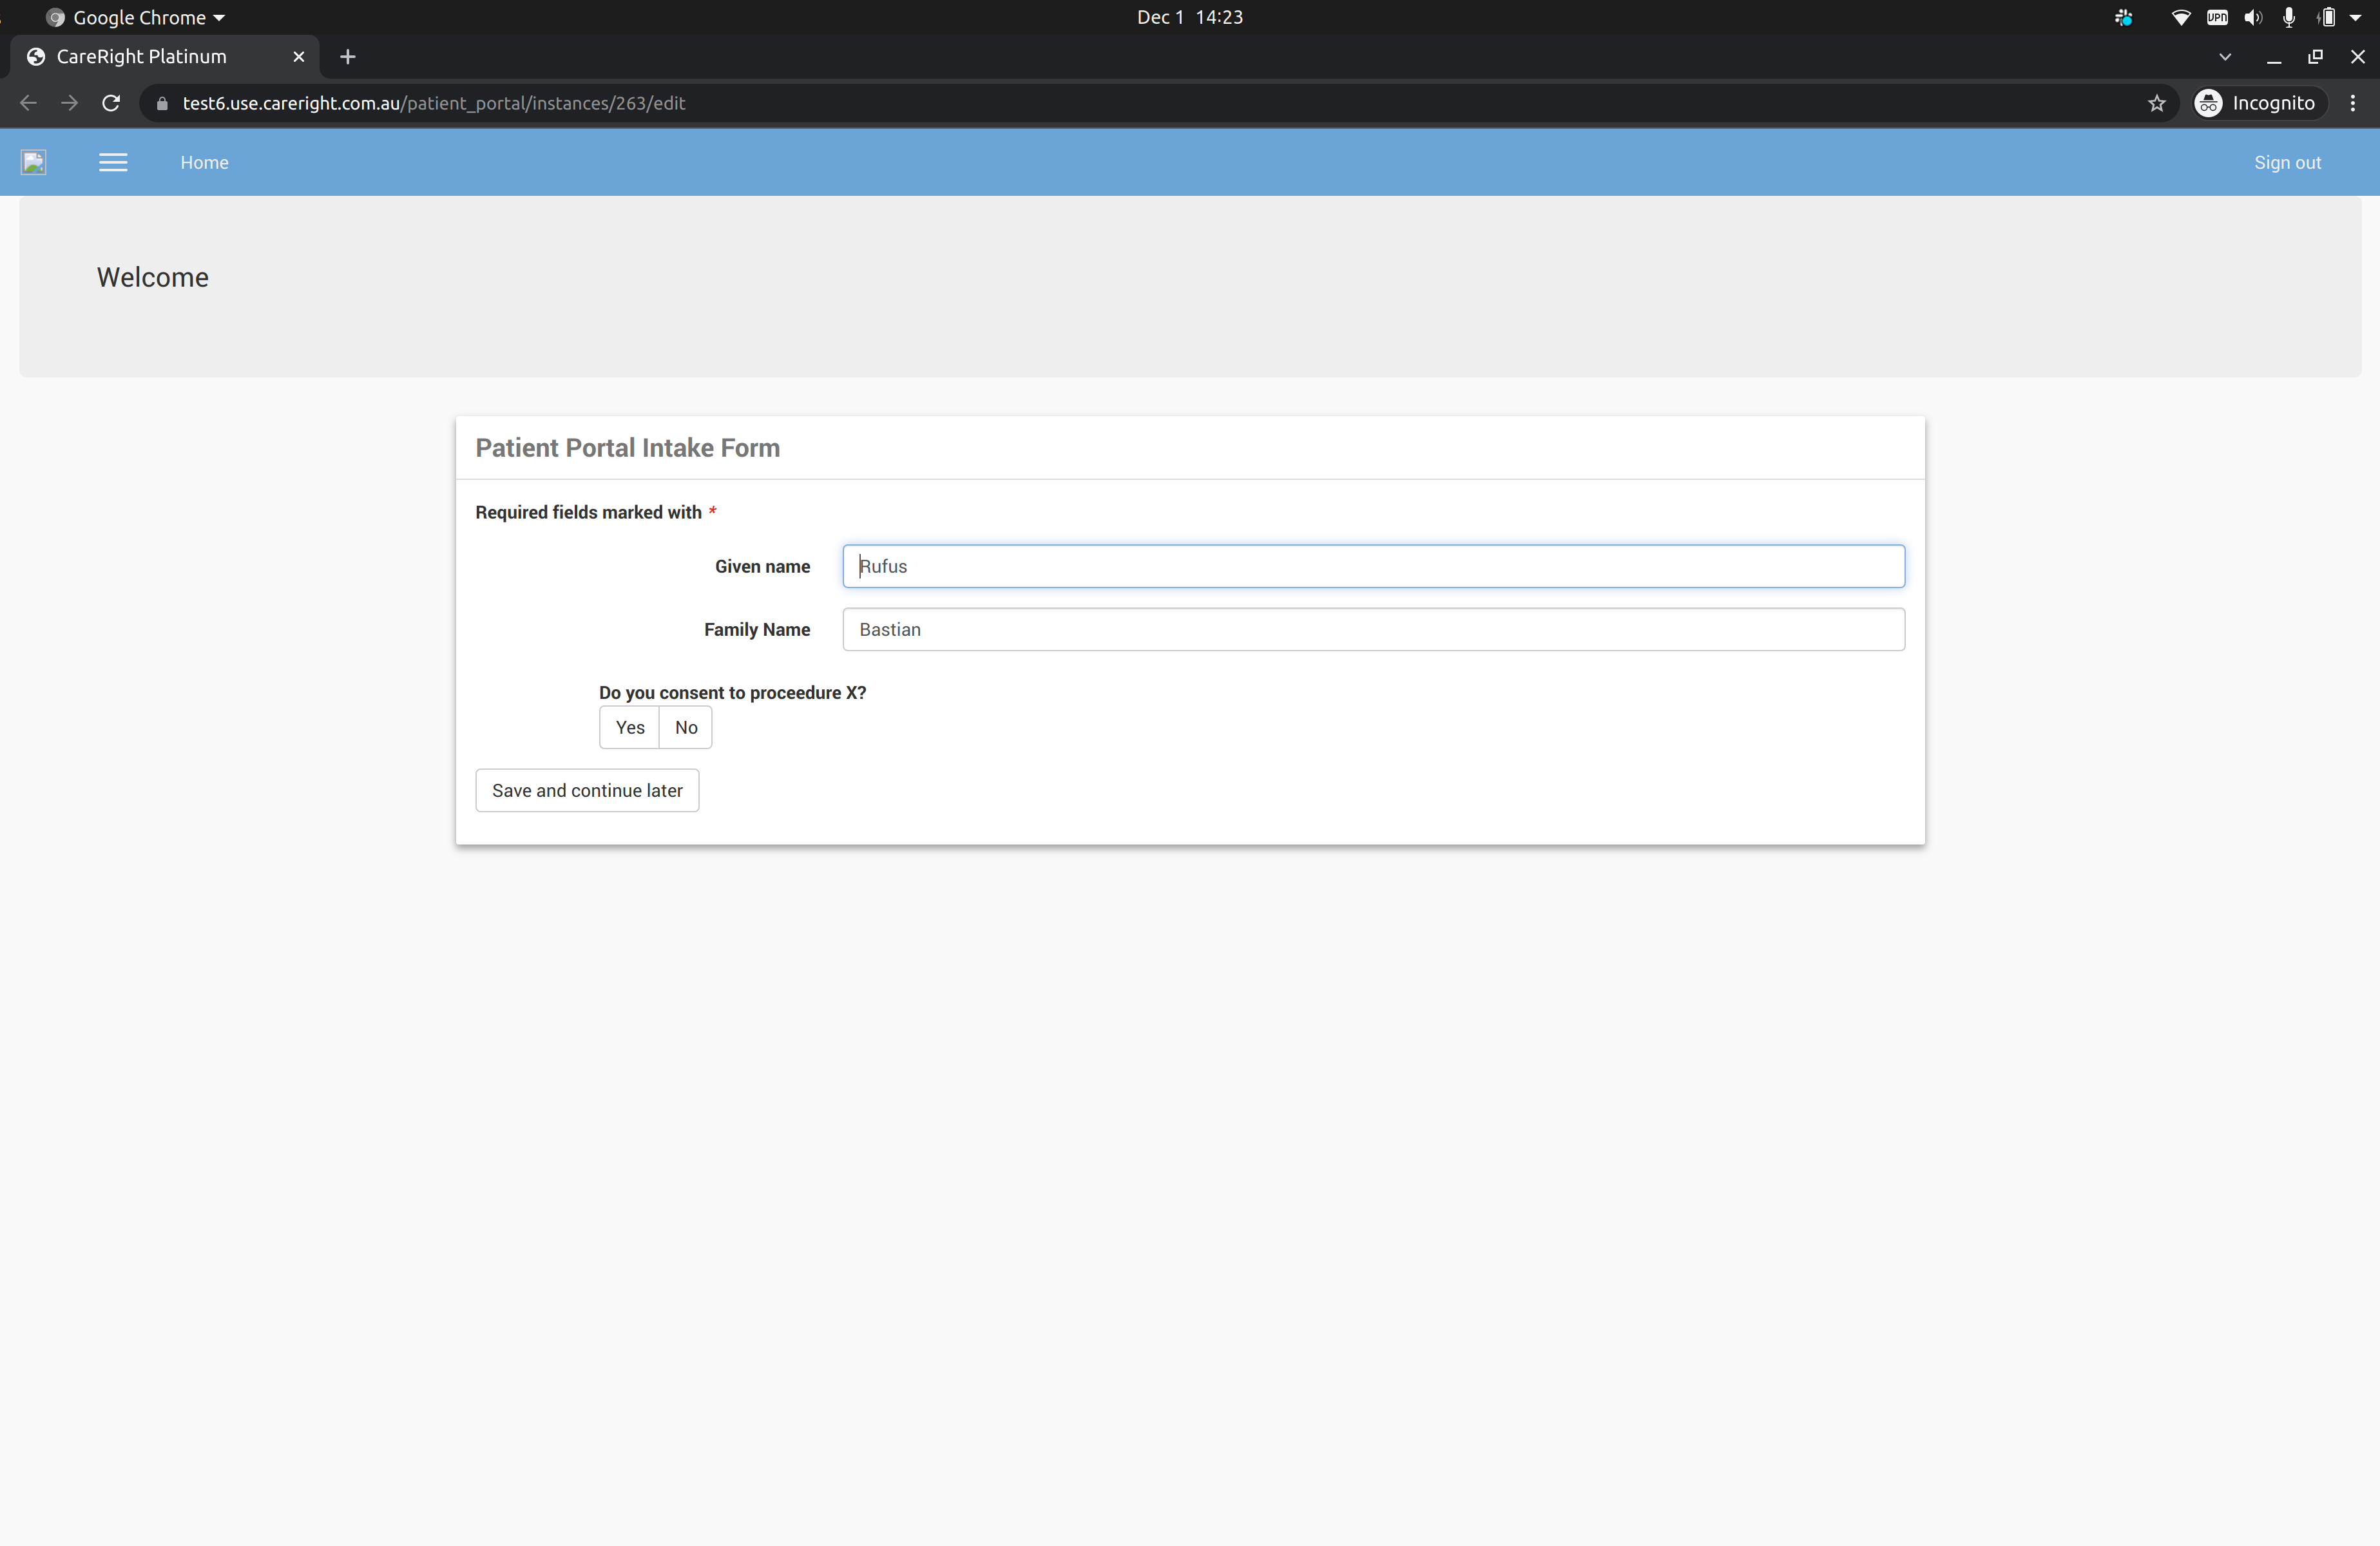View site info via the padlock icon
The image size is (2380, 1546).
coord(162,103)
